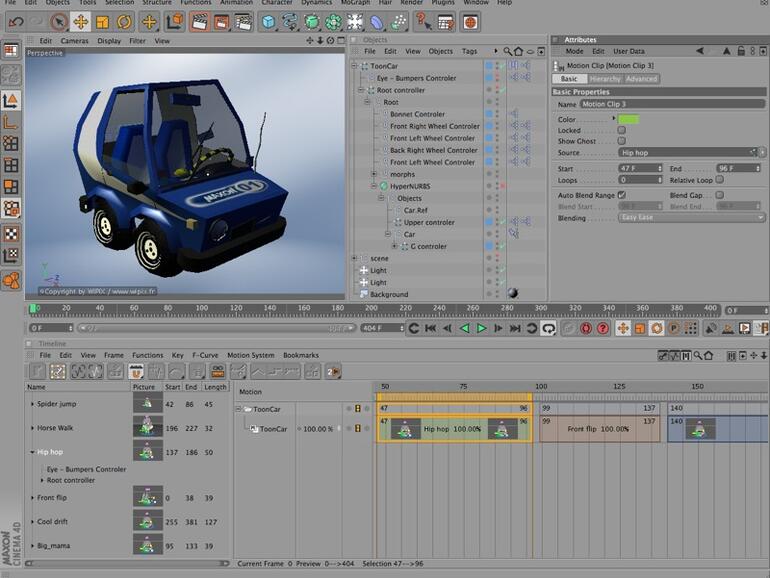Switch to the Advanced attributes tab
Screen dimensions: 770x578
pos(641,79)
